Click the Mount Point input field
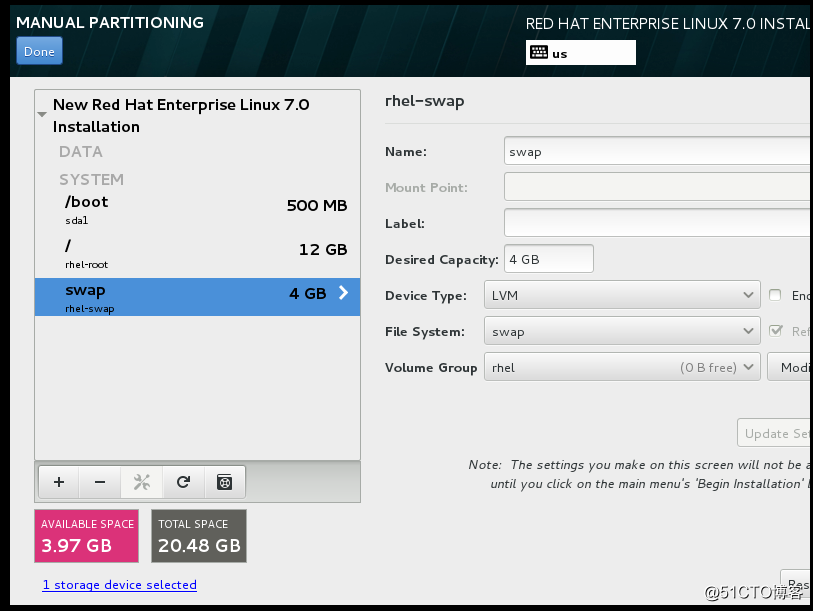This screenshot has width=813, height=611. 657,187
